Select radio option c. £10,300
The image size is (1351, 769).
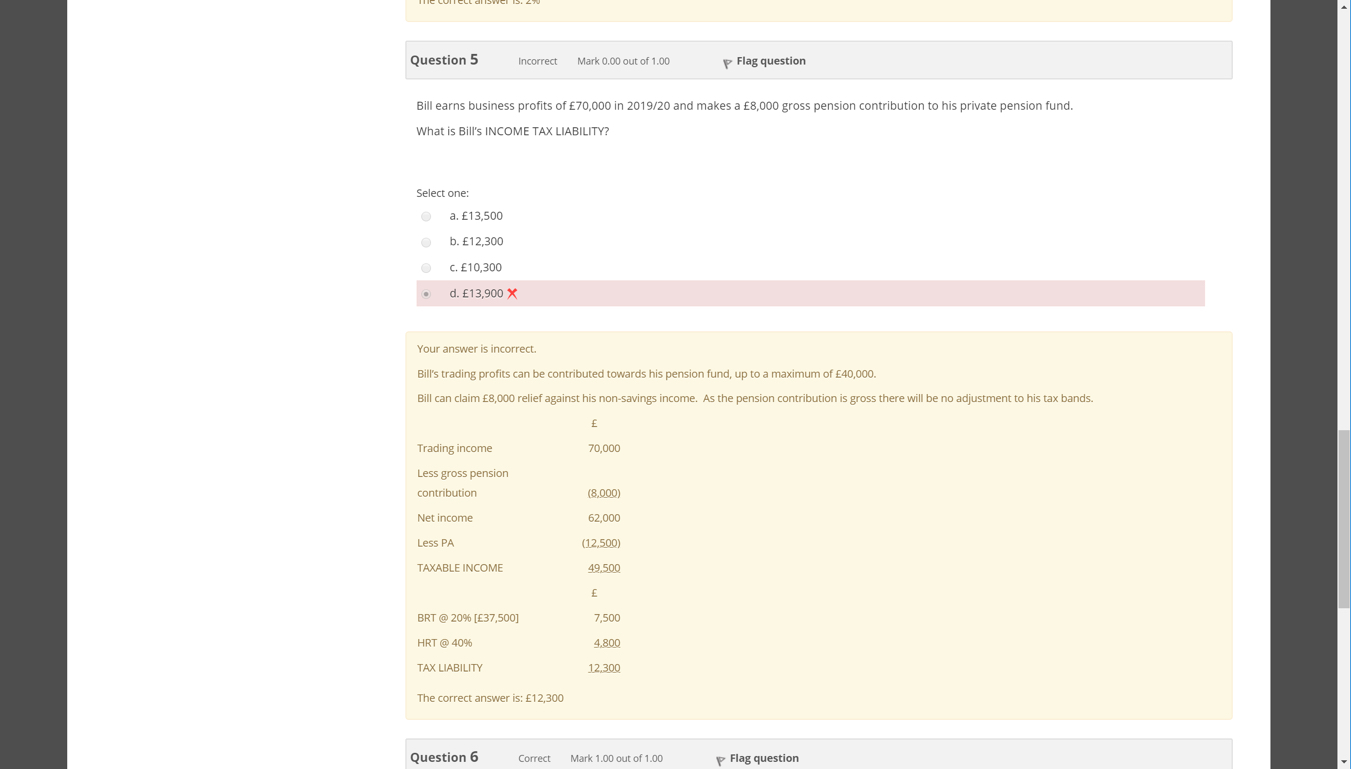click(426, 269)
